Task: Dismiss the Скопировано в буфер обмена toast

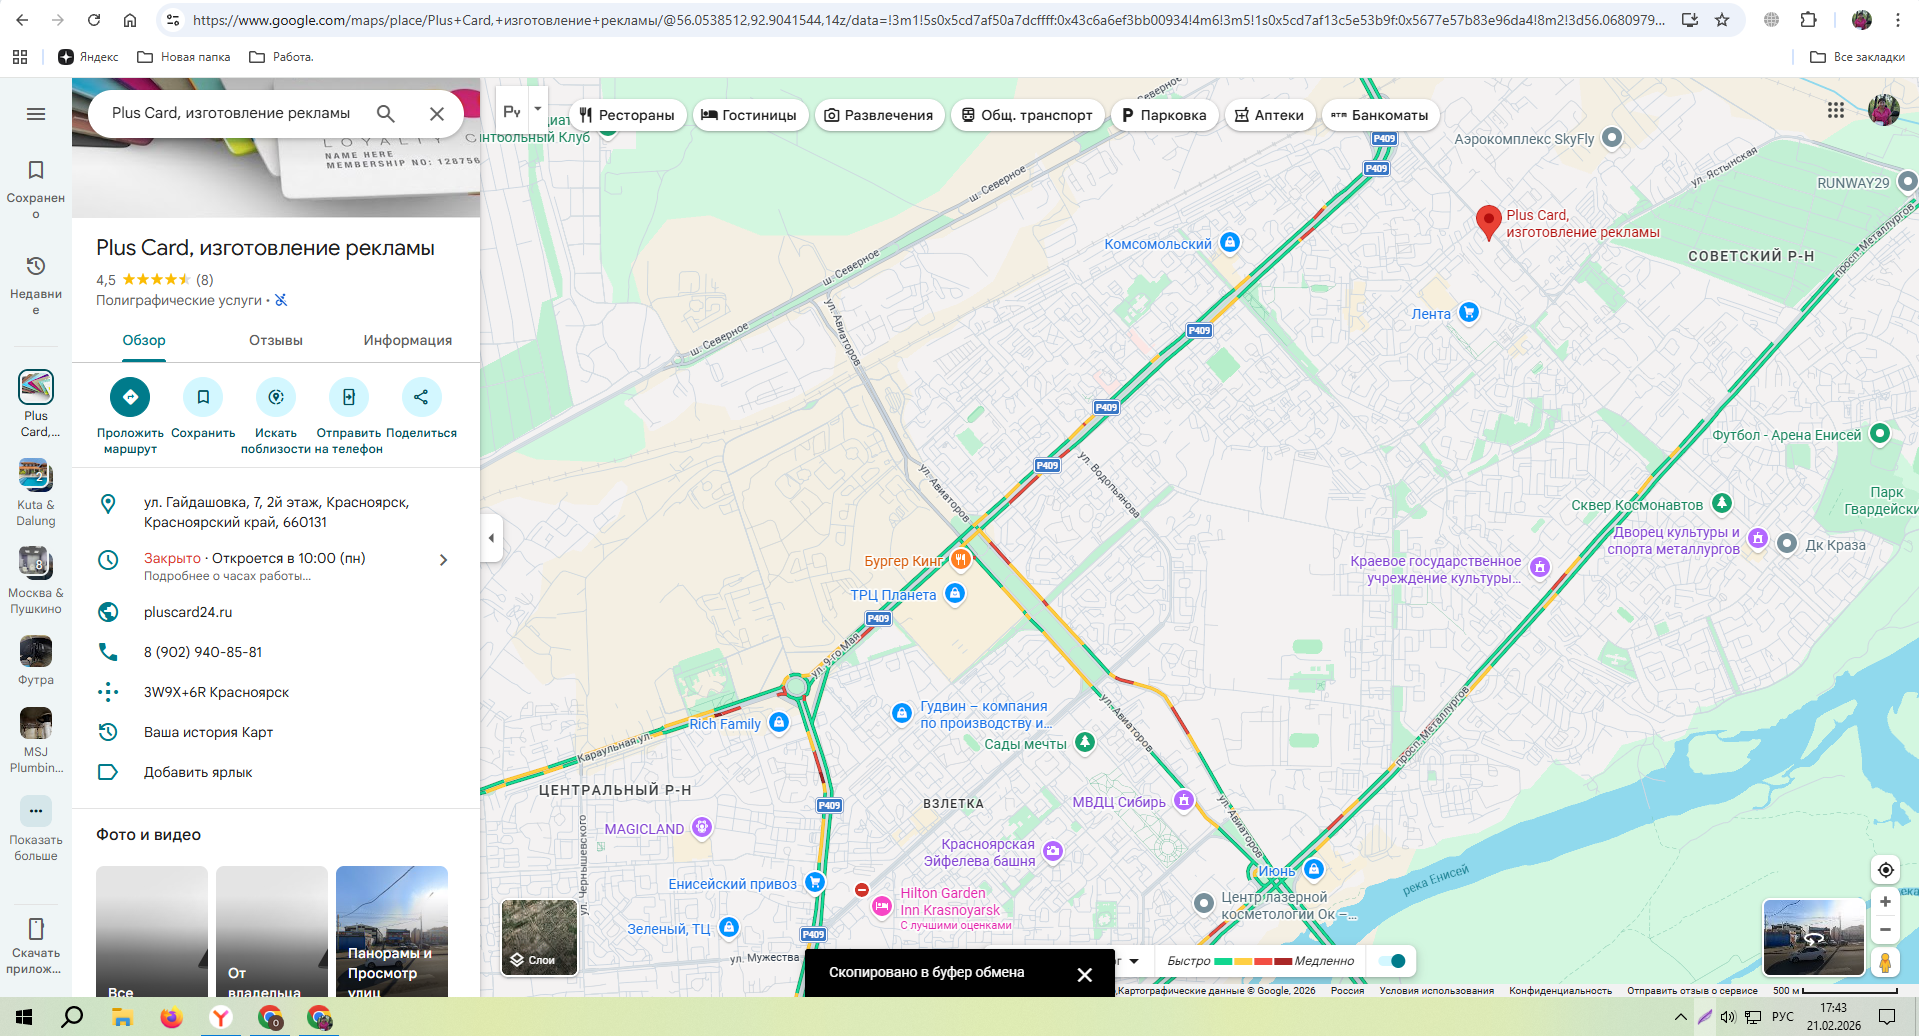Action: pyautogui.click(x=1085, y=974)
